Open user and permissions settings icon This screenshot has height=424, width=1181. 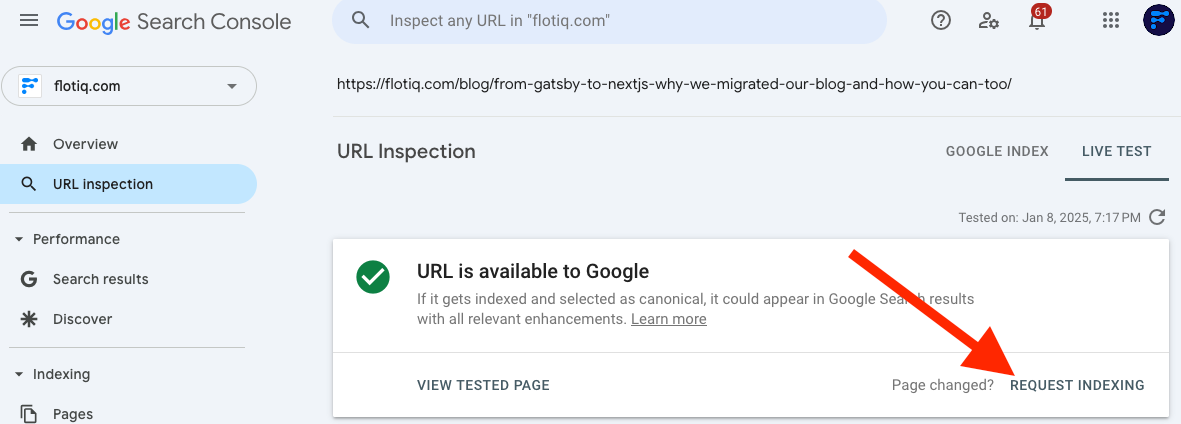(x=988, y=20)
